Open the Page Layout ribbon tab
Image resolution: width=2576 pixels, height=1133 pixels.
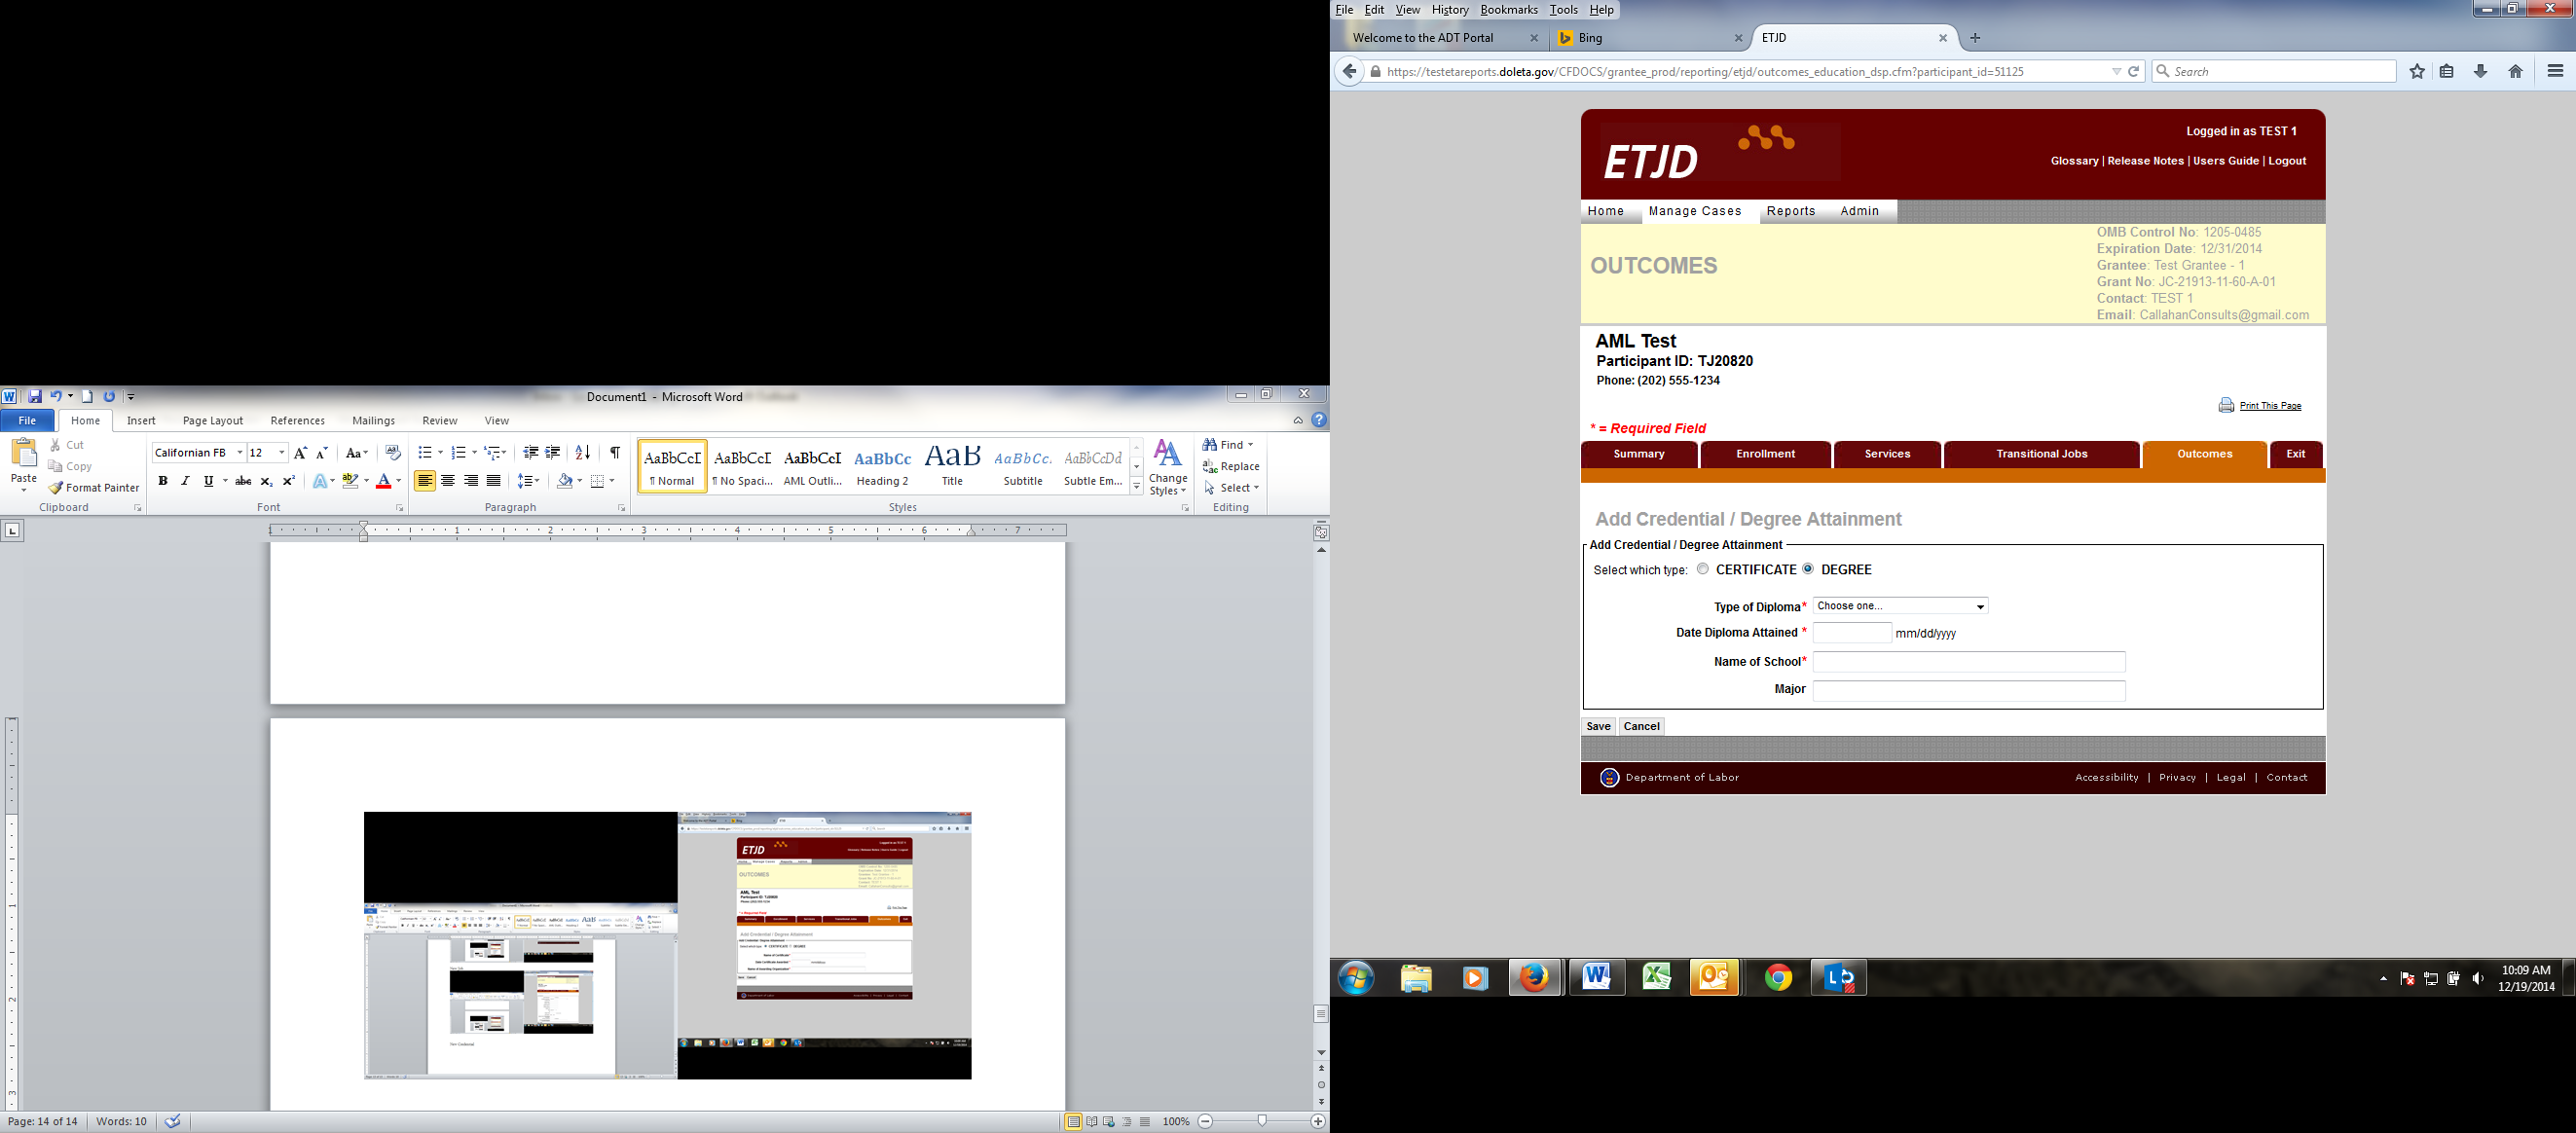point(212,421)
